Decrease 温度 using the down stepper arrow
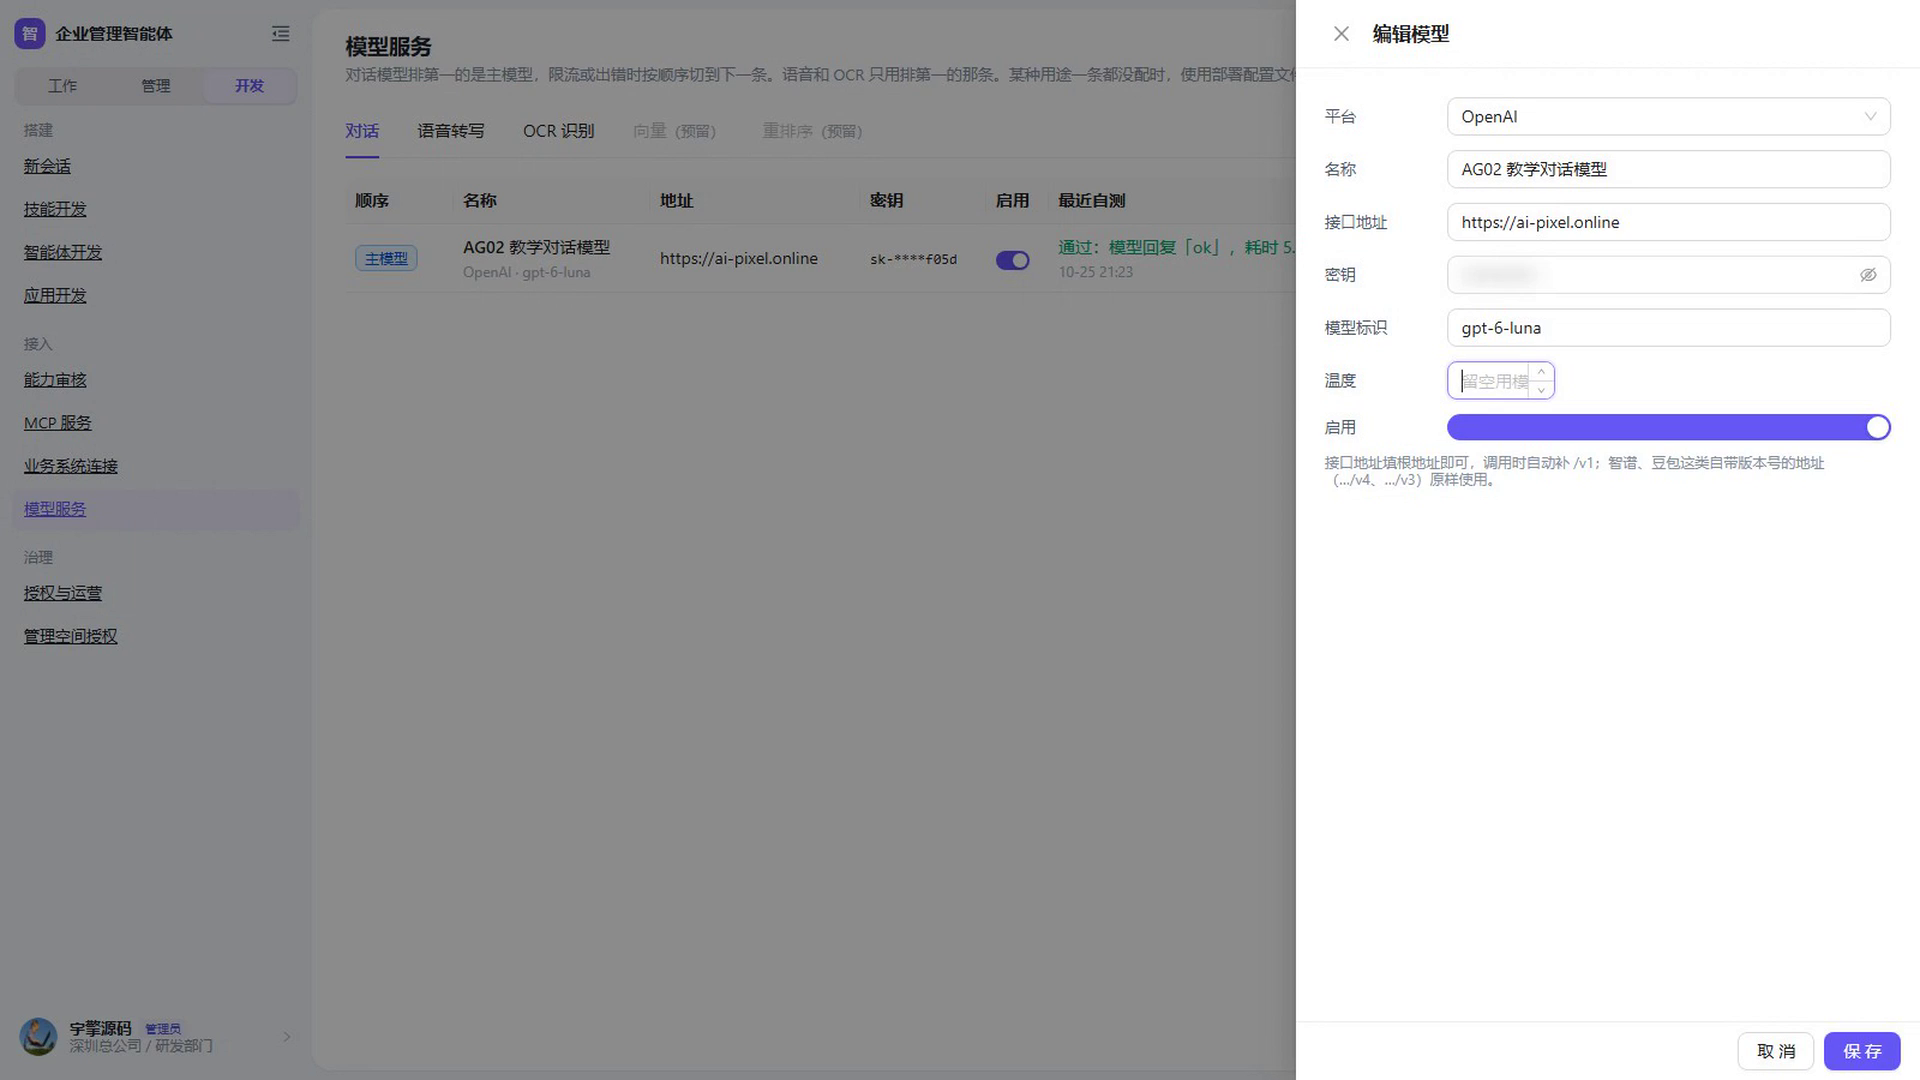Viewport: 1920px width, 1080px height. click(x=1541, y=389)
